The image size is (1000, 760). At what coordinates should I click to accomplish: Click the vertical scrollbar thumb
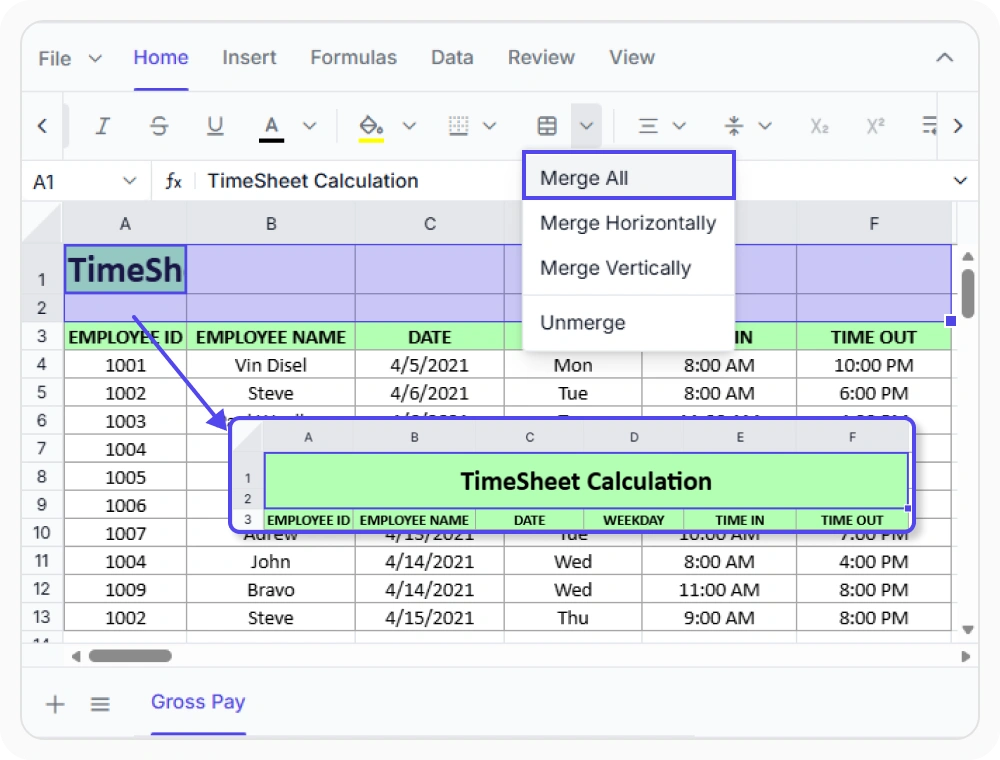pyautogui.click(x=968, y=293)
